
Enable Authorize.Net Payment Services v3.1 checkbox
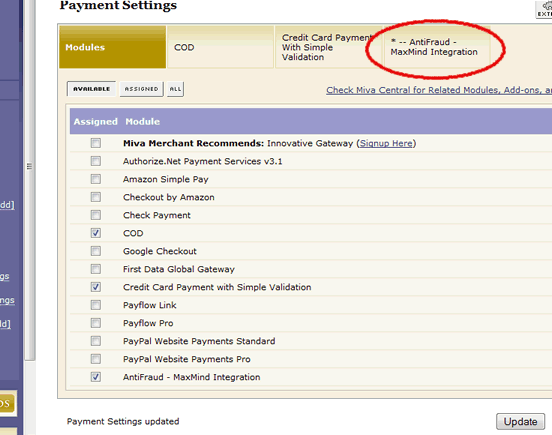tap(95, 161)
